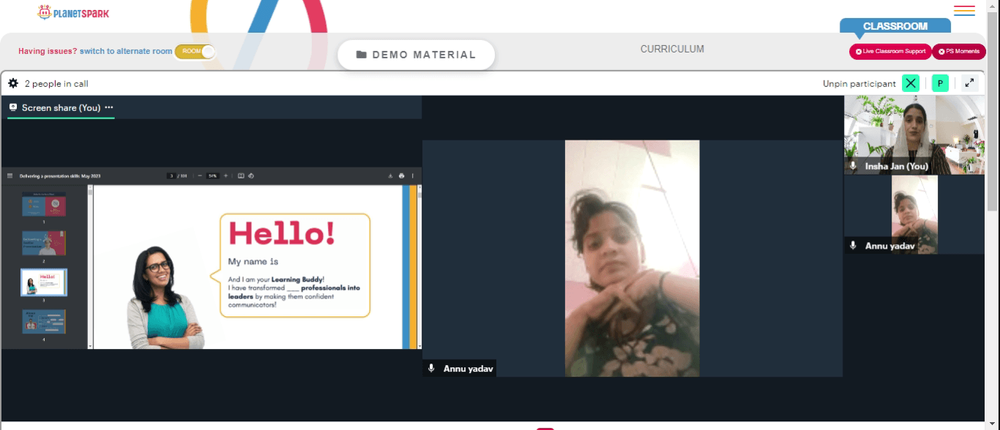Download the PDF document

[x=390, y=176]
